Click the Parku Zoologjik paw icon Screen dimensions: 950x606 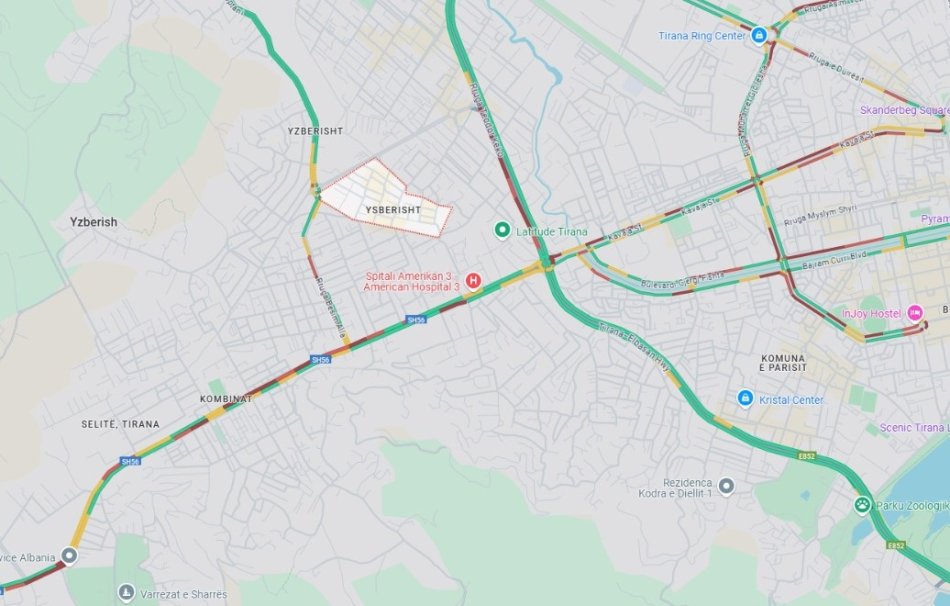tap(862, 505)
